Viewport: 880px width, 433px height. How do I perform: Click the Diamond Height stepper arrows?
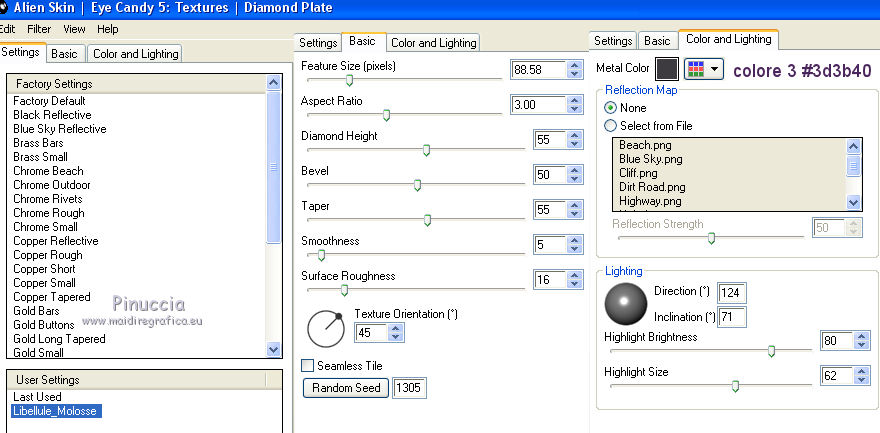[574, 140]
